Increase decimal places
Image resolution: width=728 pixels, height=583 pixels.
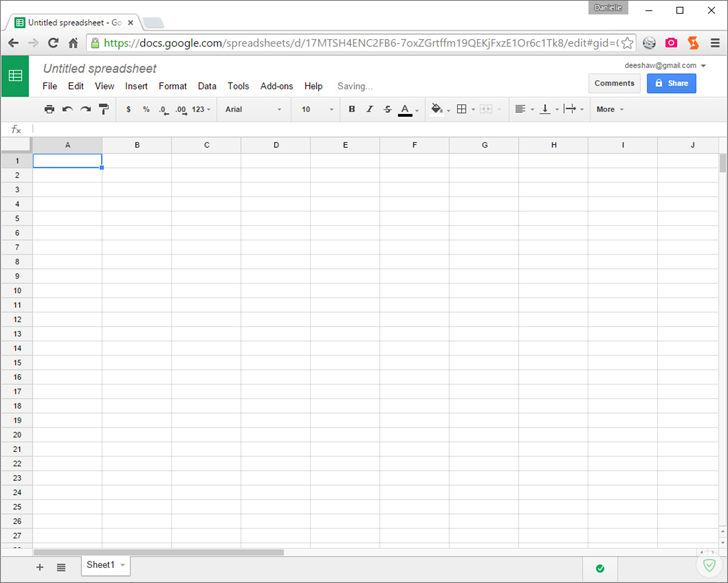point(181,110)
